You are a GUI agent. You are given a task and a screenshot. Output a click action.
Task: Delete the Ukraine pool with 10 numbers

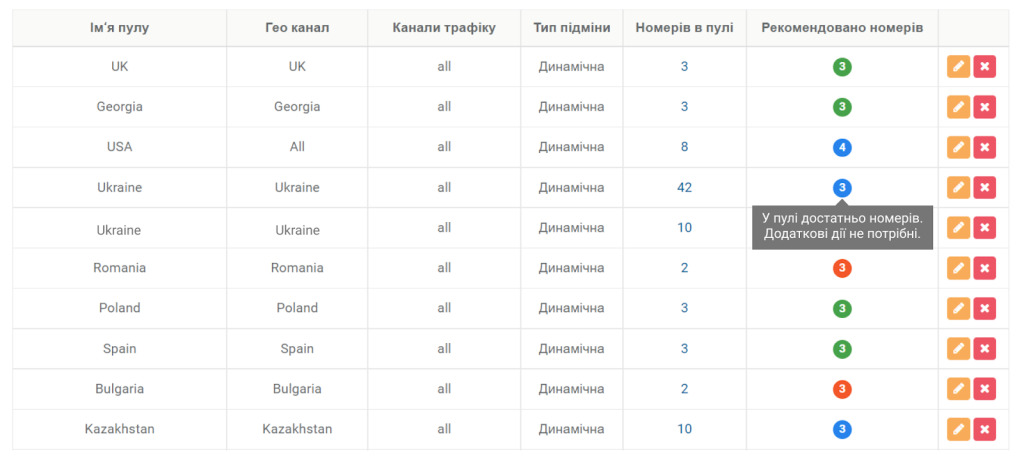984,228
